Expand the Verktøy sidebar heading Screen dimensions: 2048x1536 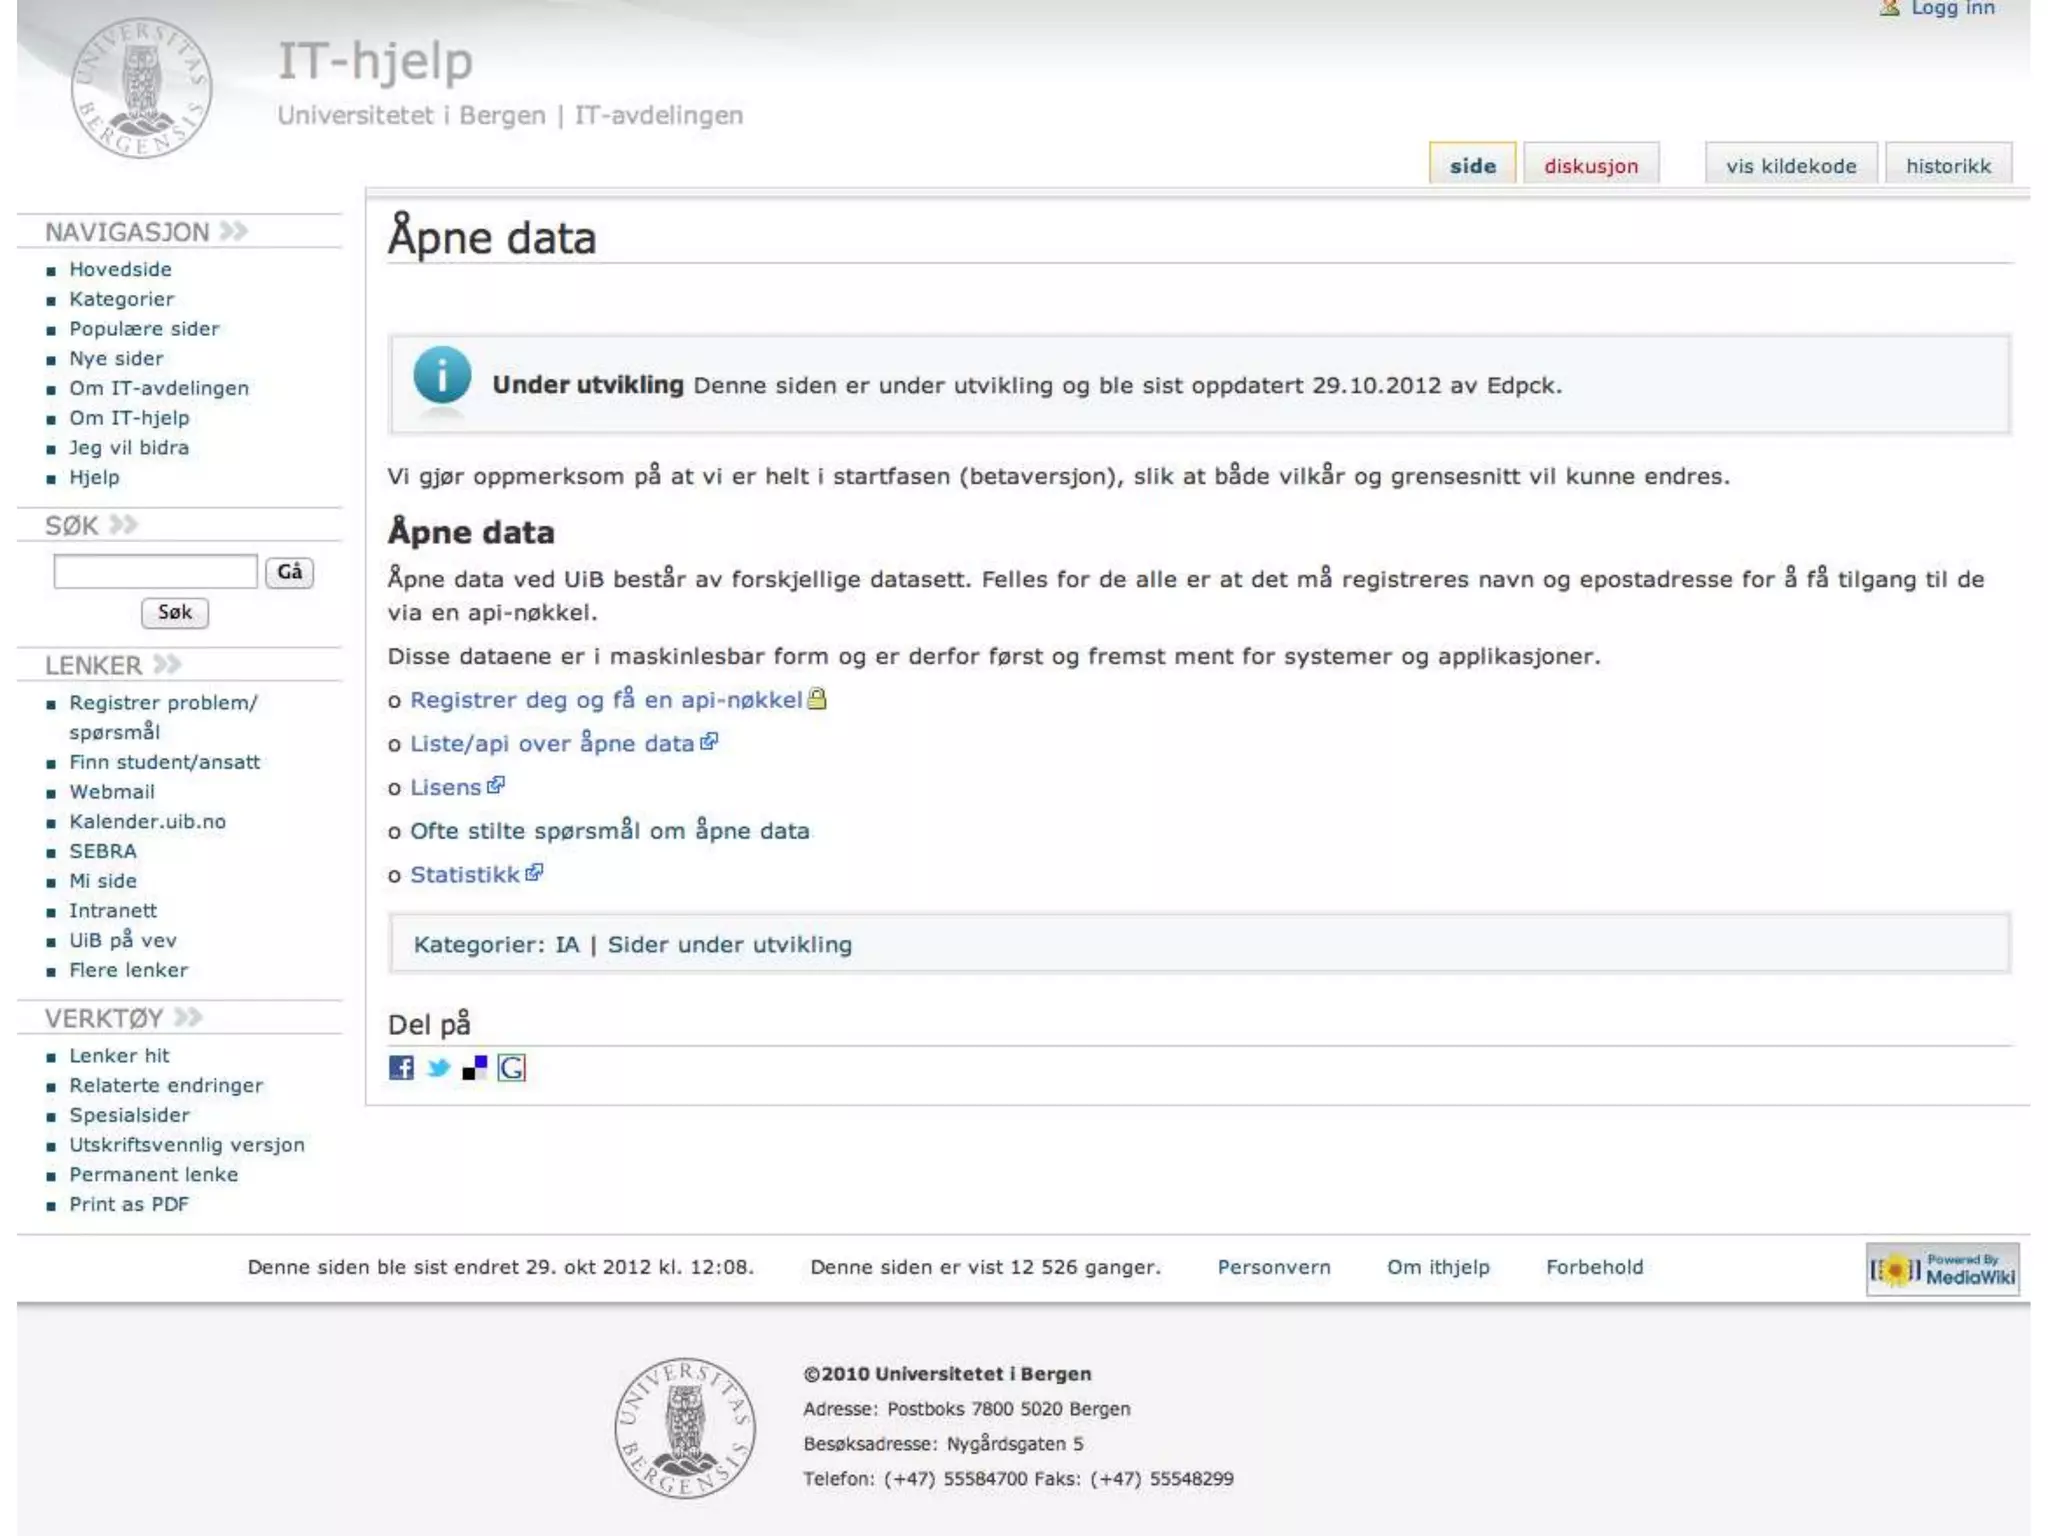tap(188, 1017)
